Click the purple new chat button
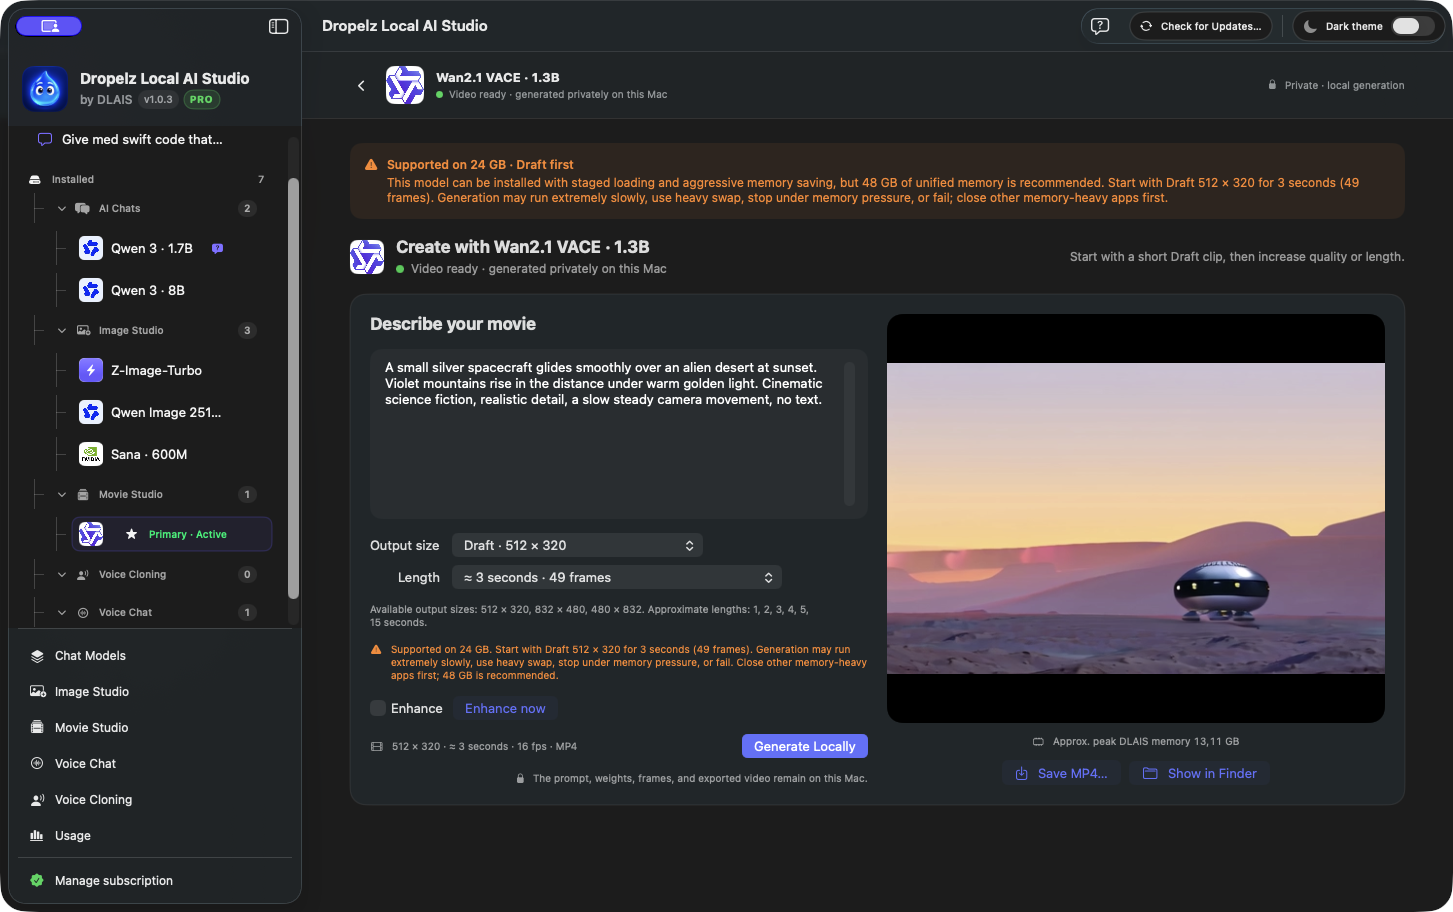This screenshot has height=912, width=1453. click(x=49, y=26)
